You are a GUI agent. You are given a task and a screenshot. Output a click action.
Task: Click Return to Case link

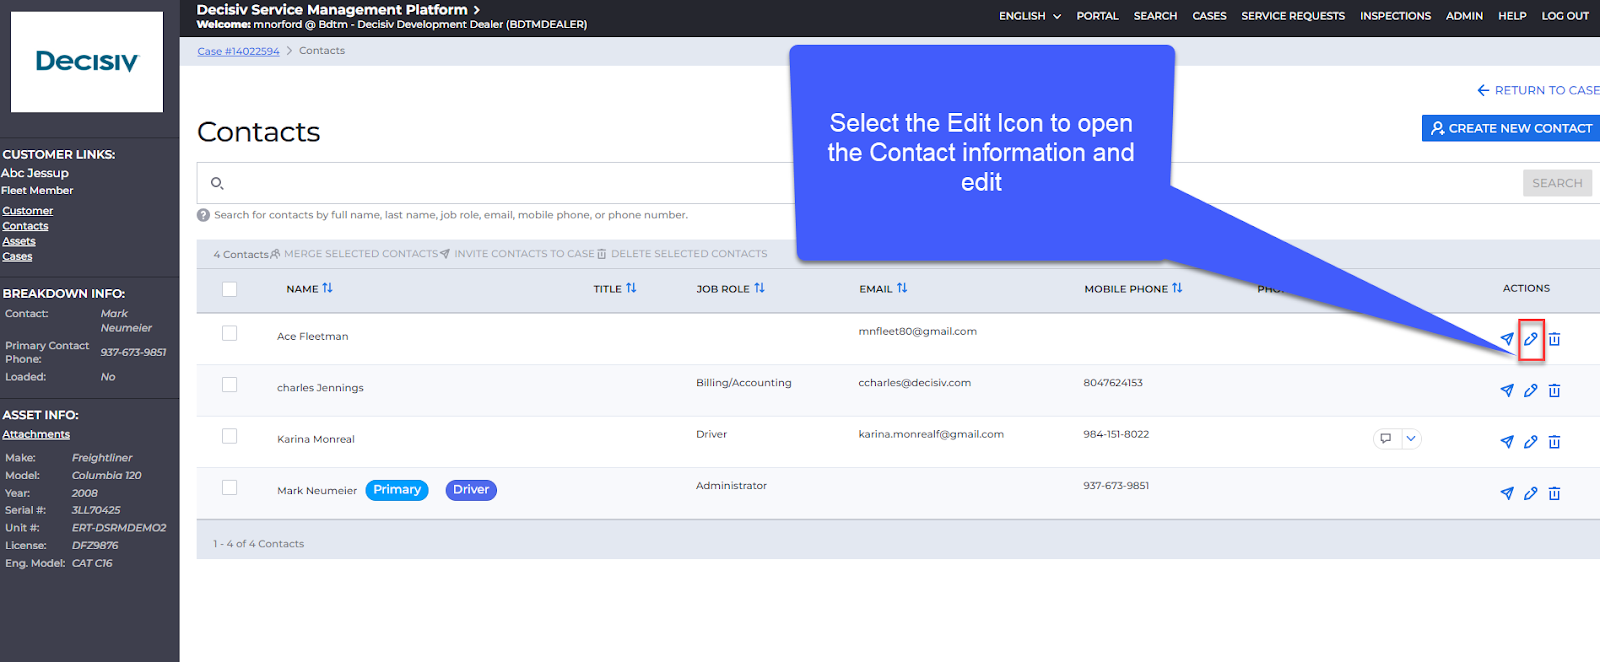coord(1538,90)
